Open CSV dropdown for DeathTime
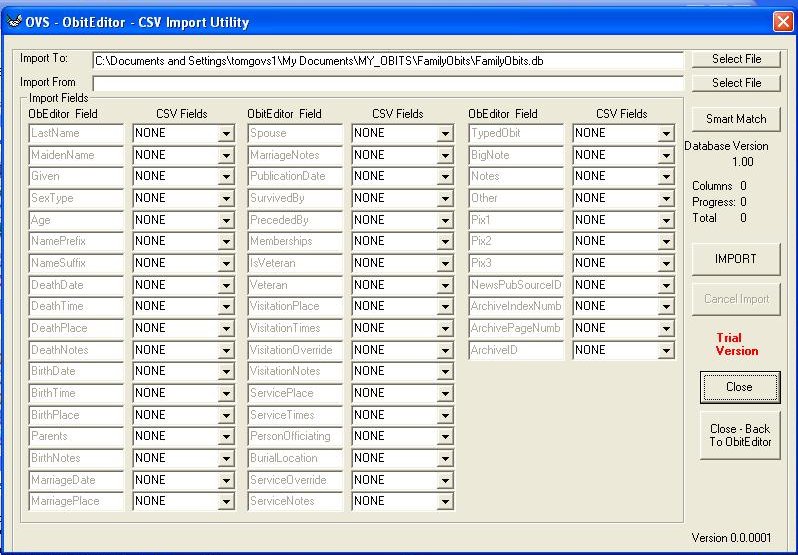Screen dimensions: 798x555 point(226,307)
